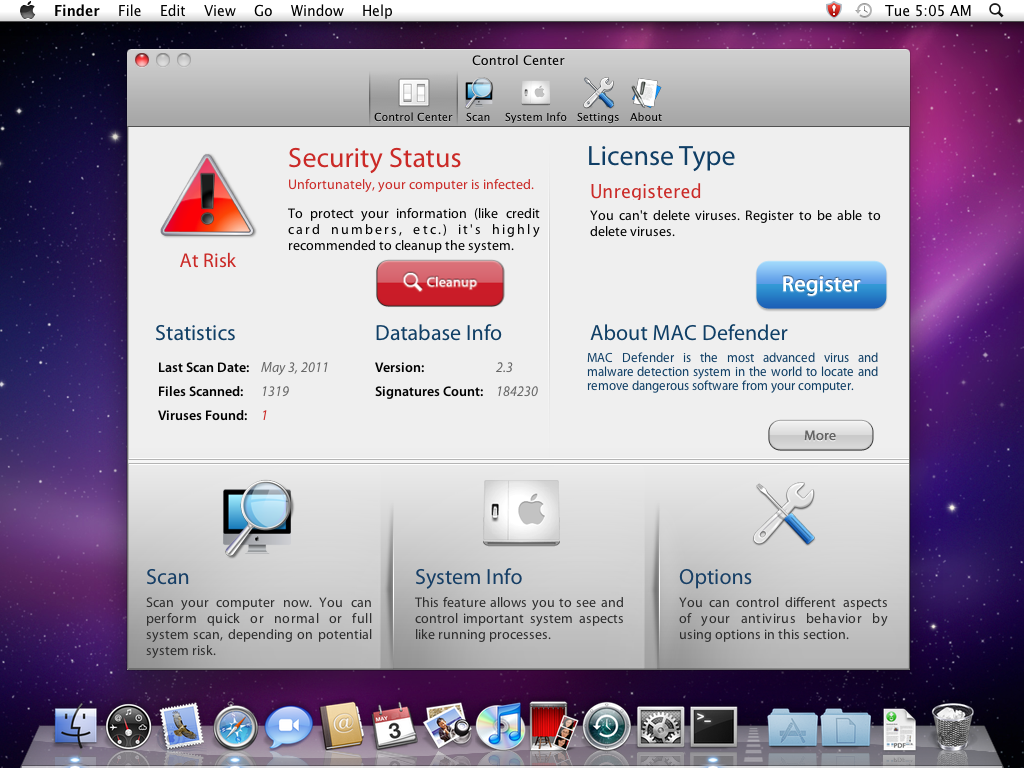Open the System Info toolbar icon
Viewport: 1024px width, 768px height.
[x=536, y=100]
